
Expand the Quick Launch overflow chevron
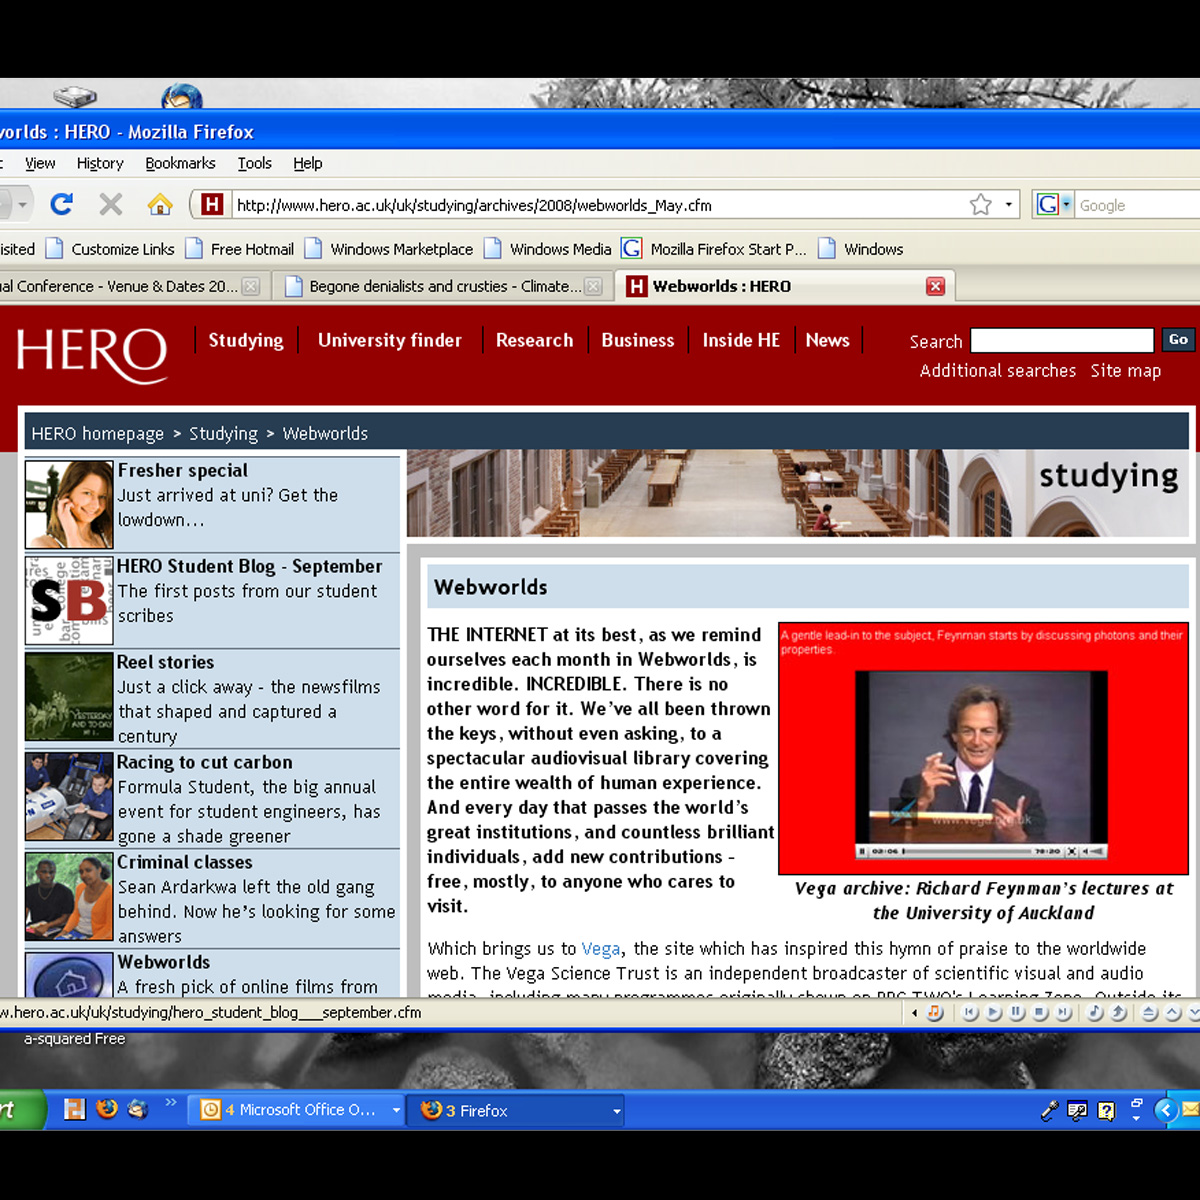click(170, 1103)
